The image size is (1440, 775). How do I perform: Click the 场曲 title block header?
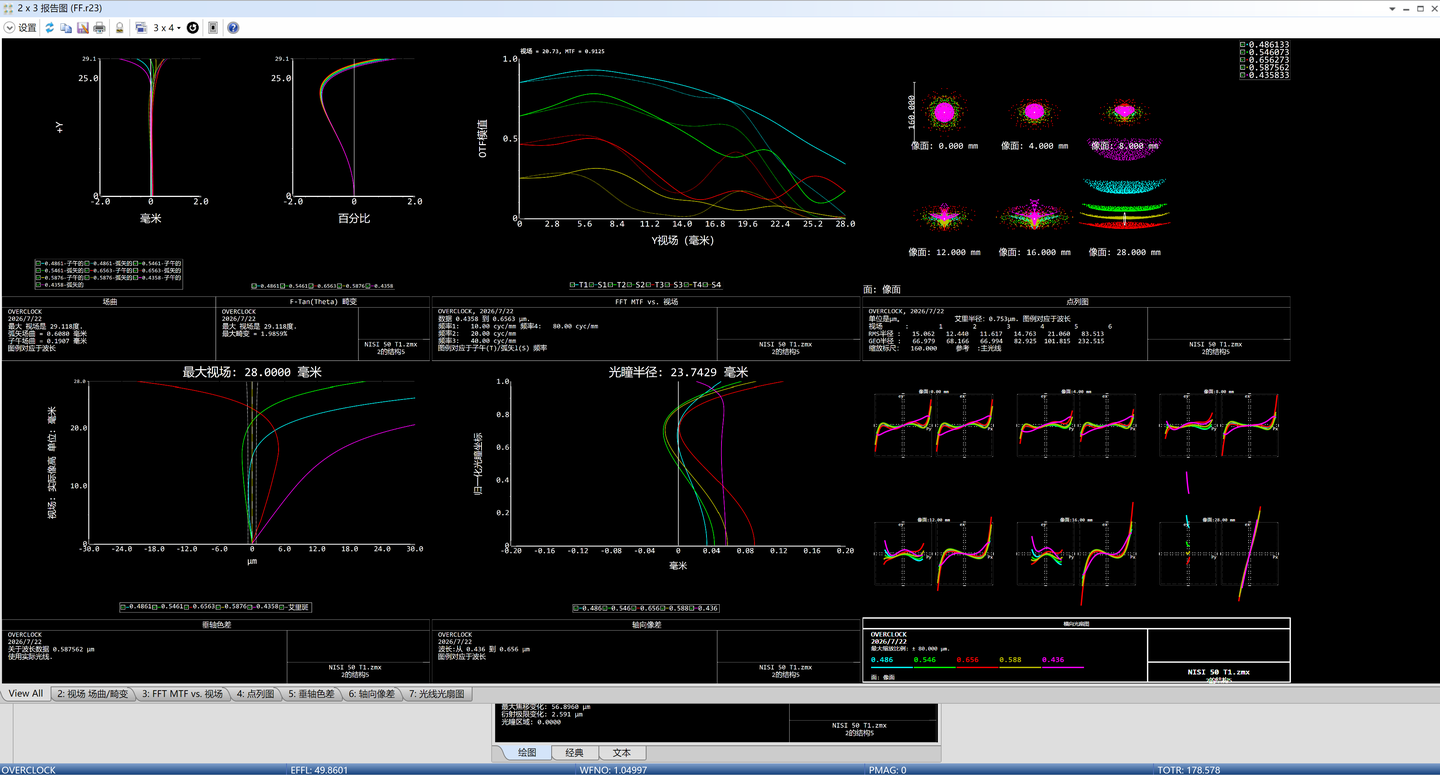[x=109, y=301]
